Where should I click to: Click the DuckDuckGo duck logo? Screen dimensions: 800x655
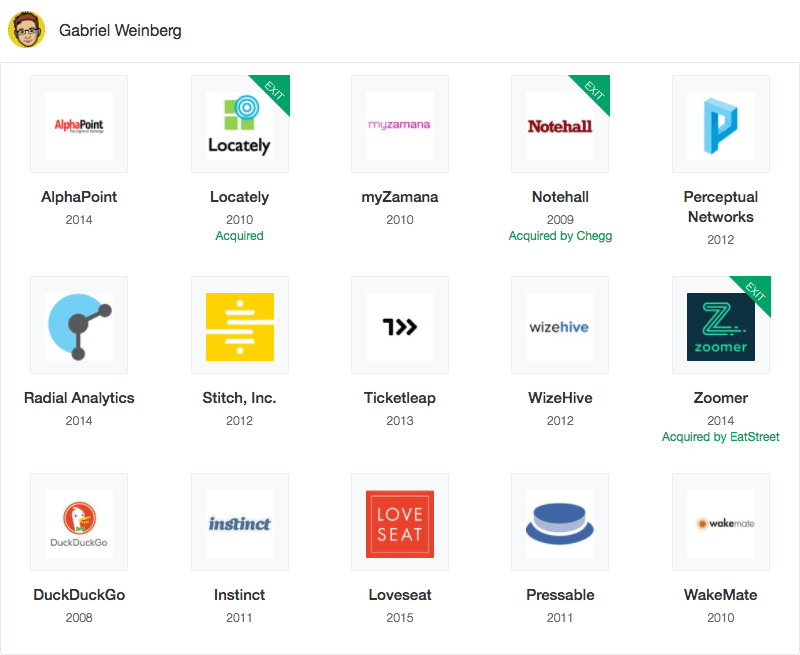(x=79, y=522)
